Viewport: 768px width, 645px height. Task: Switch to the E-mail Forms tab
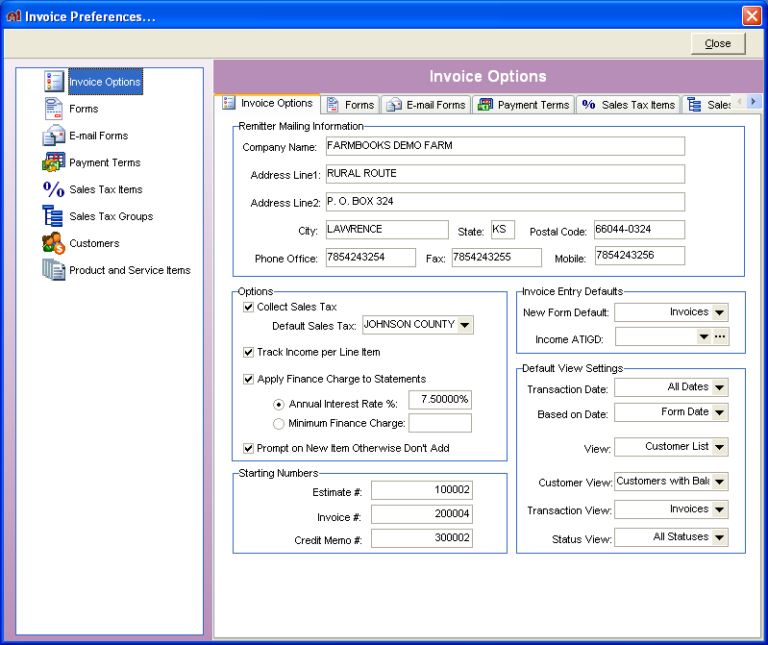[426, 105]
